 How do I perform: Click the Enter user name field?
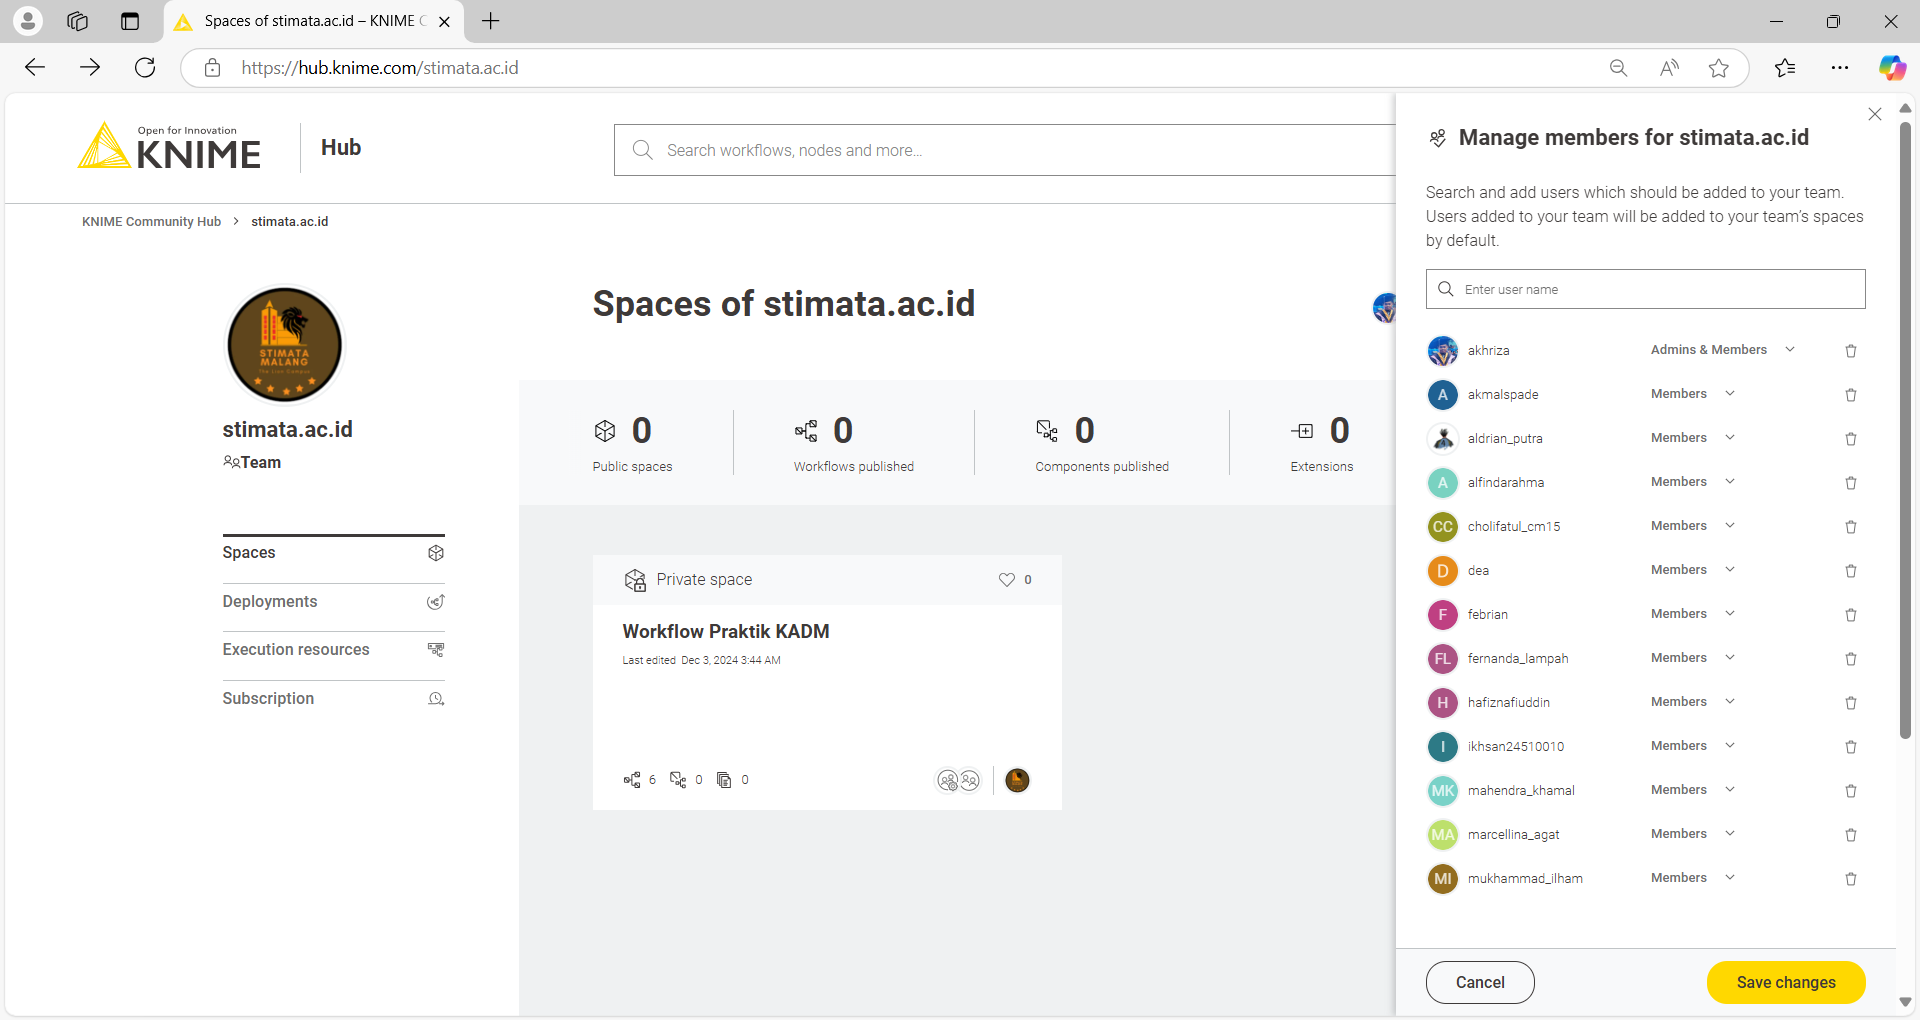coord(1645,289)
